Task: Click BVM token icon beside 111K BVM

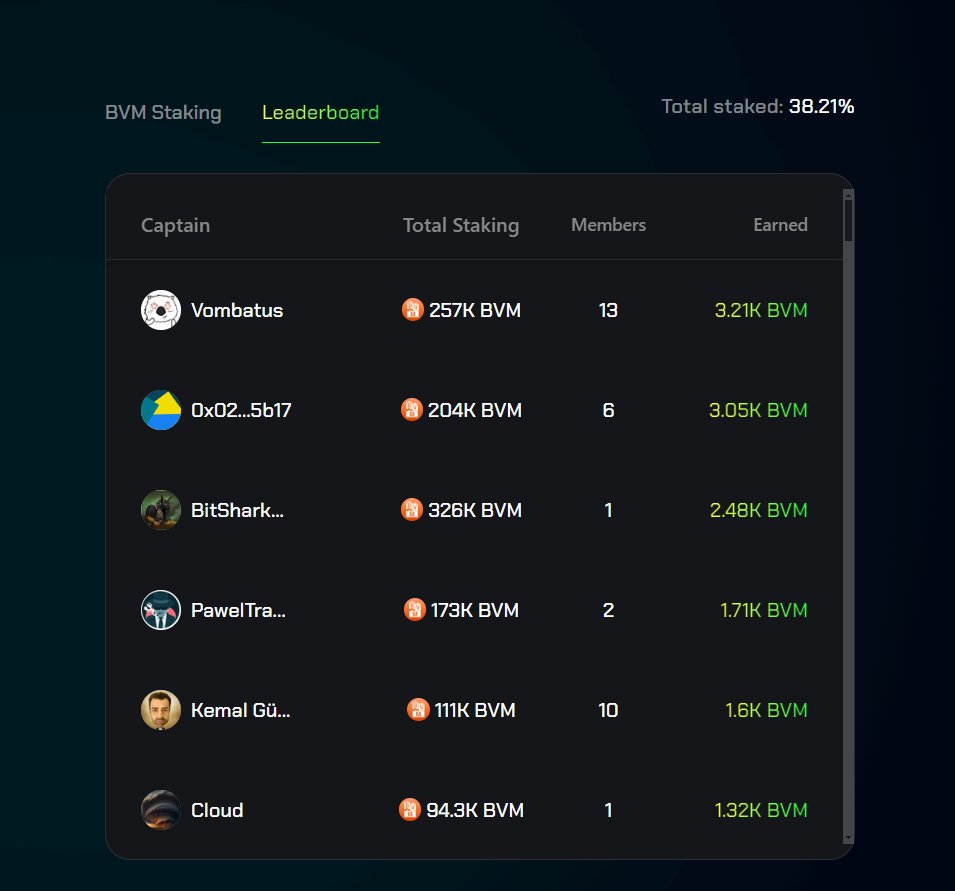Action: pos(418,709)
